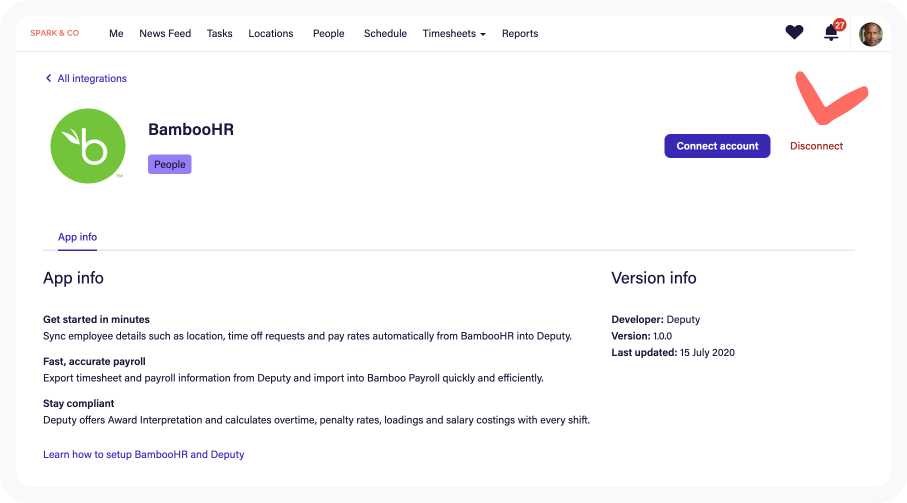The height and width of the screenshot is (503, 907).
Task: Click the heart favorites icon
Action: point(794,32)
